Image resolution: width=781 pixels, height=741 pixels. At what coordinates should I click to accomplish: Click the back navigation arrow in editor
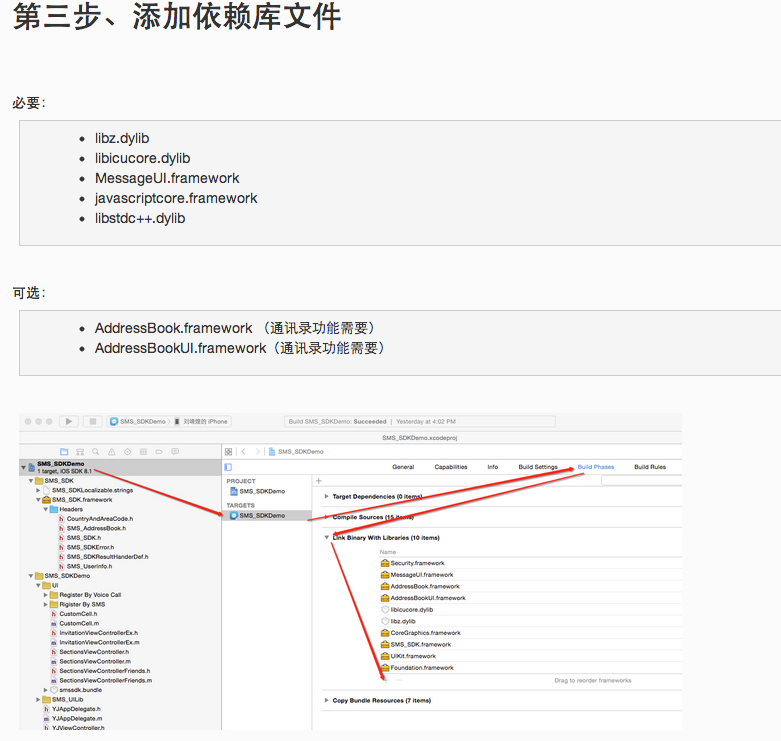243,452
